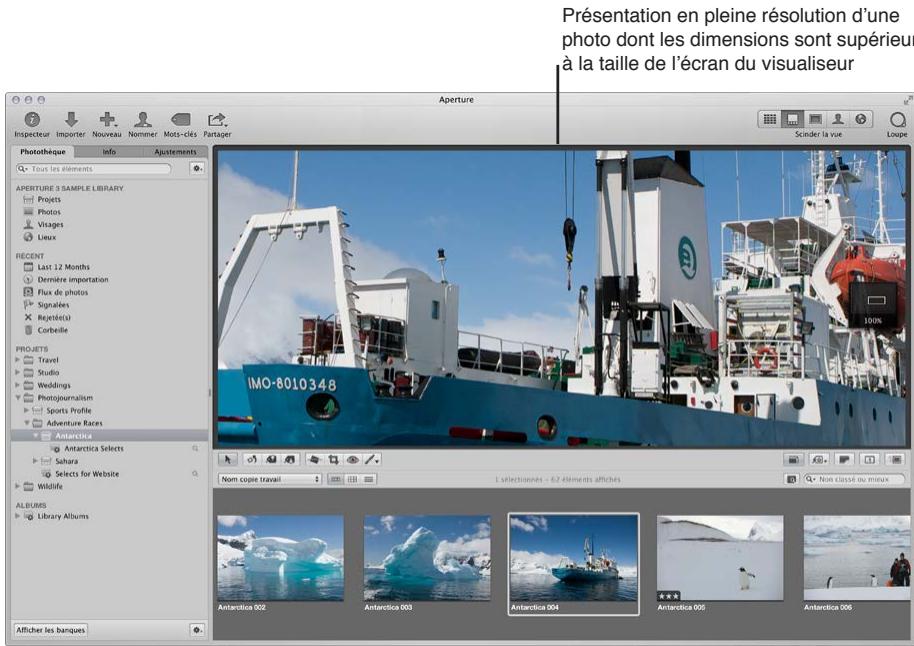Select the Stamp tool

point(290,459)
